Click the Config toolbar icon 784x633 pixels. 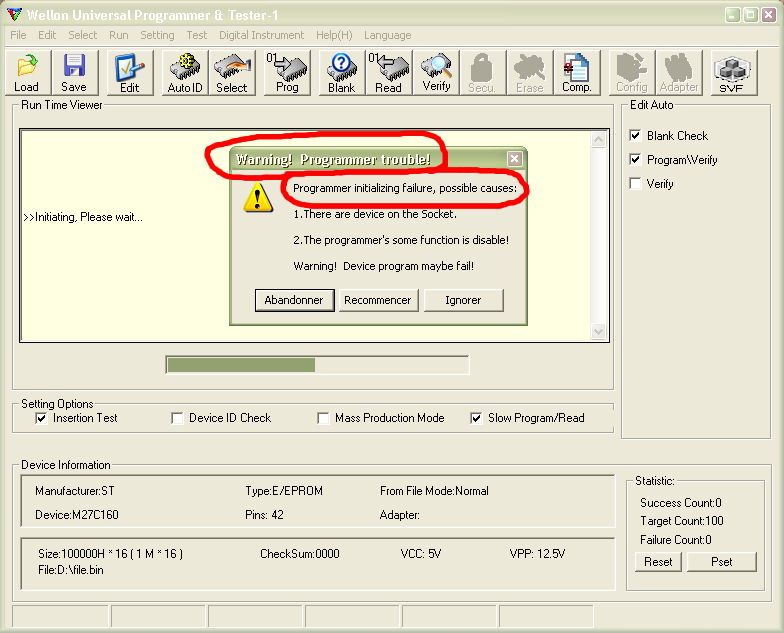632,72
